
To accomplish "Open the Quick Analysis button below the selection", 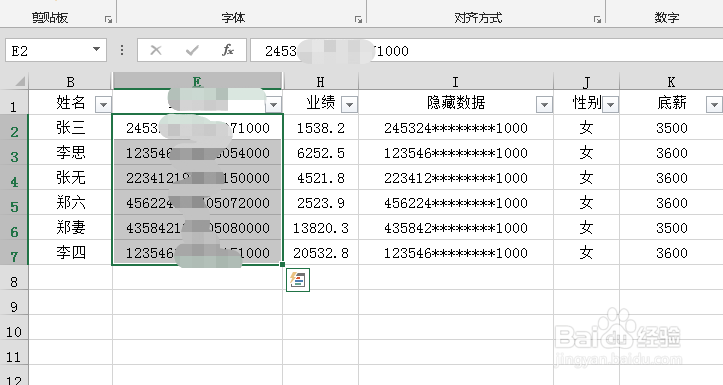I will (298, 280).
